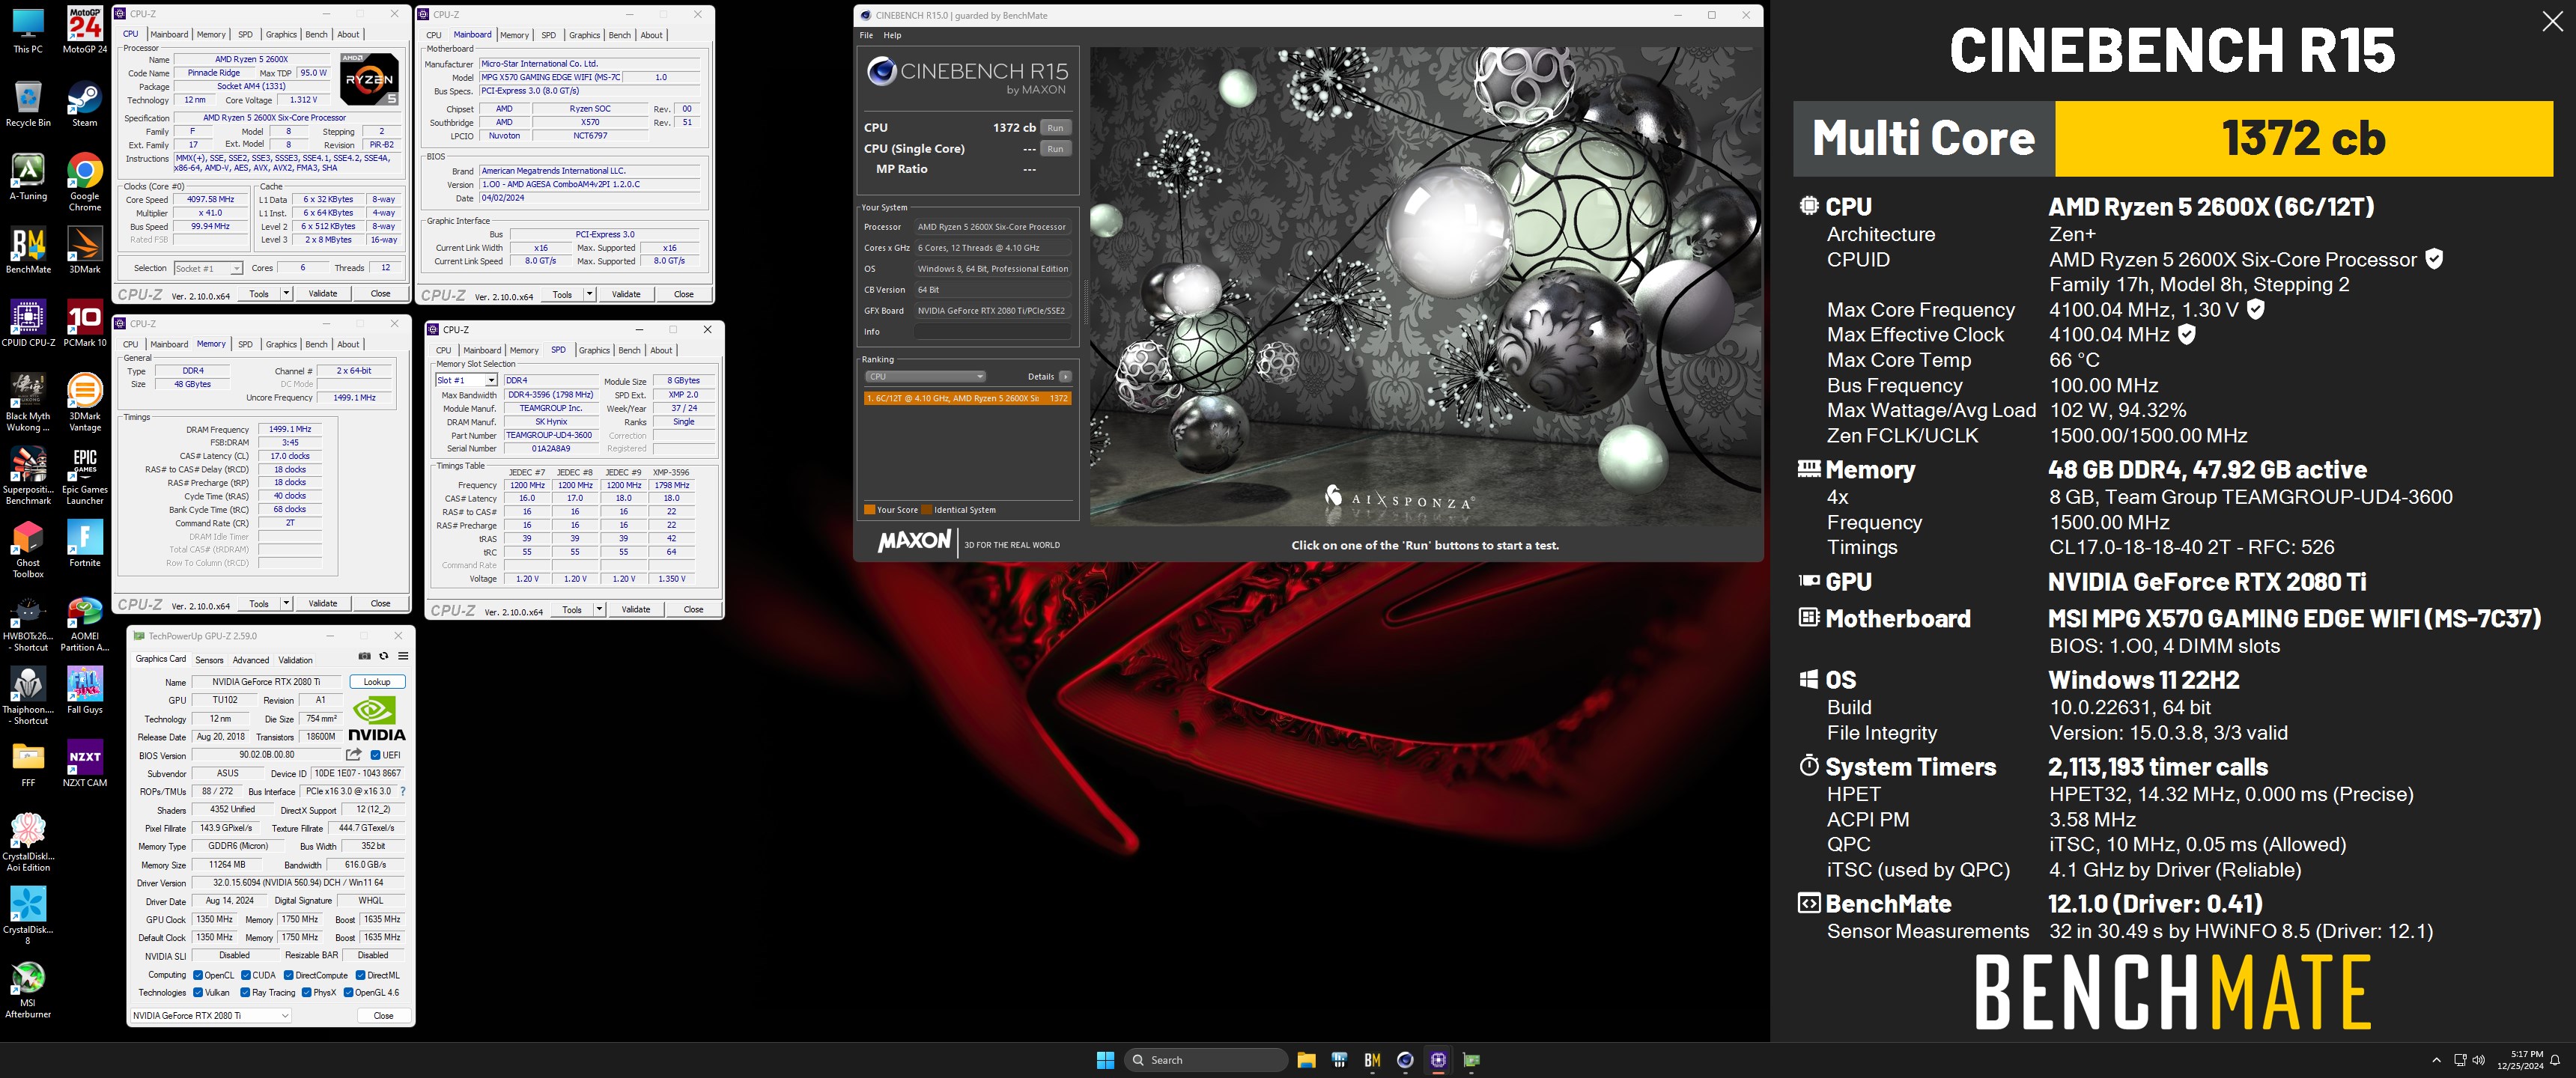Expand Cinebench ranking Details arrow
The height and width of the screenshot is (1078, 2576).
1065,377
